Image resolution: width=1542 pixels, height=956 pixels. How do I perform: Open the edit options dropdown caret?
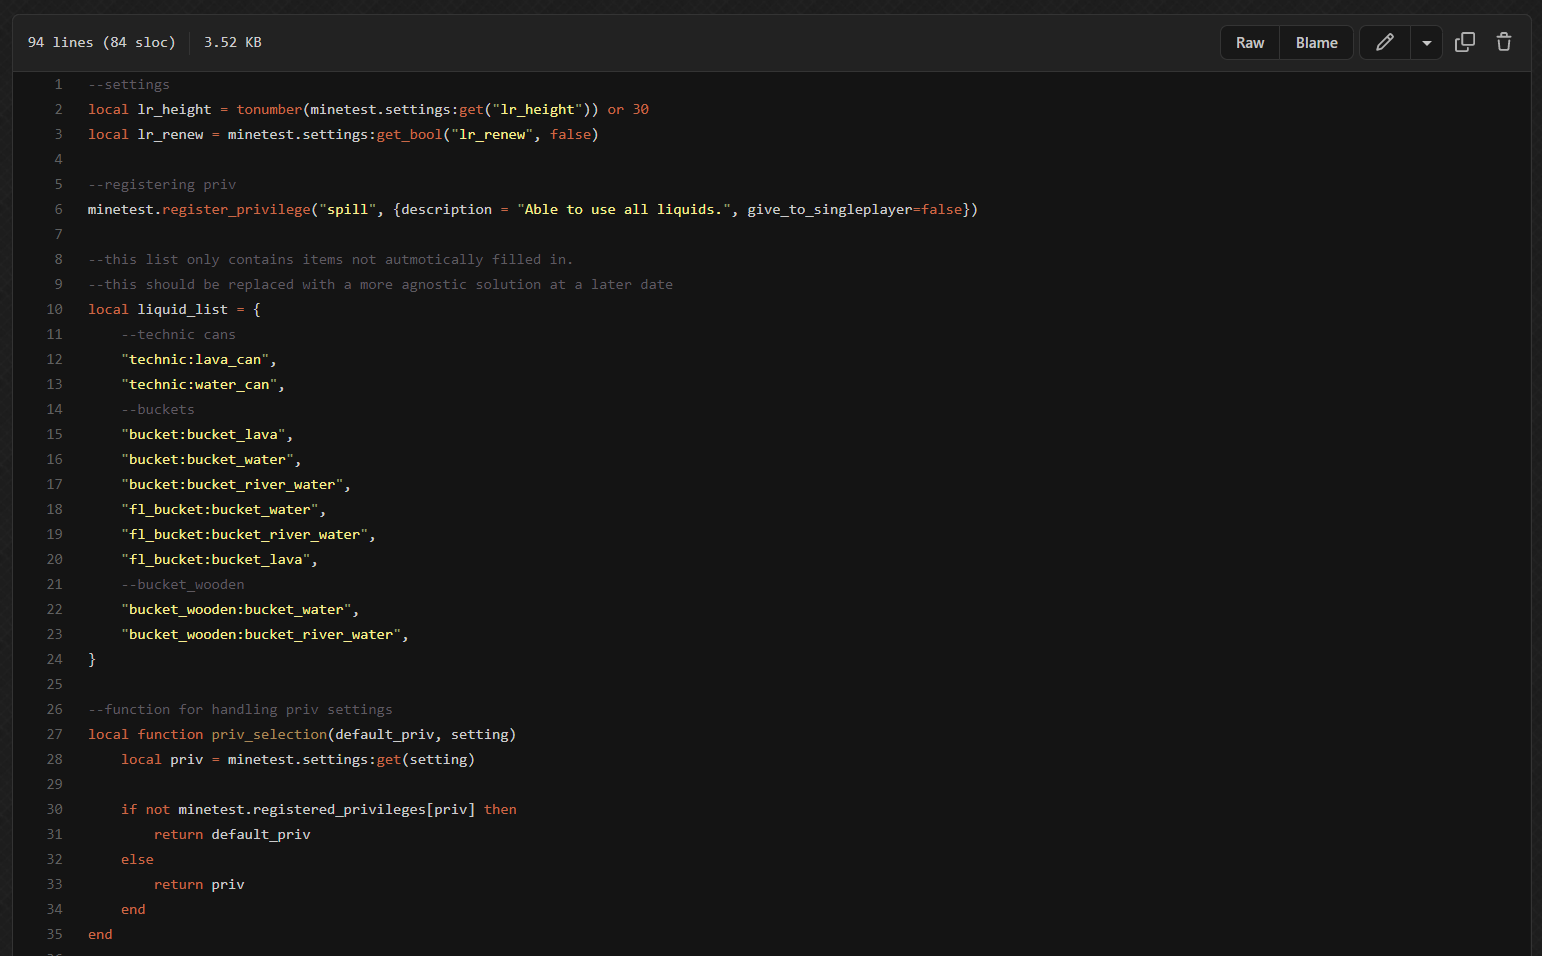[x=1426, y=43]
